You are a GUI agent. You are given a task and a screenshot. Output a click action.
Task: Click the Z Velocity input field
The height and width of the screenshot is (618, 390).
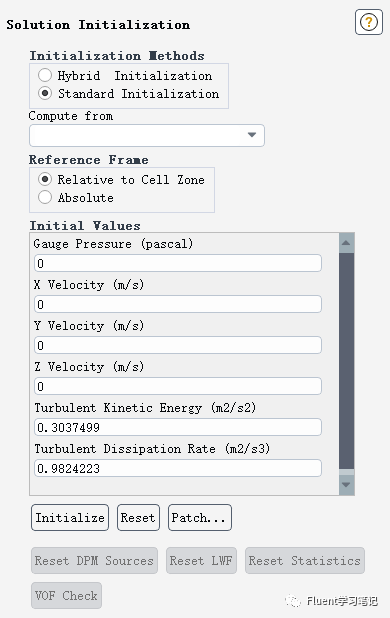tap(178, 386)
